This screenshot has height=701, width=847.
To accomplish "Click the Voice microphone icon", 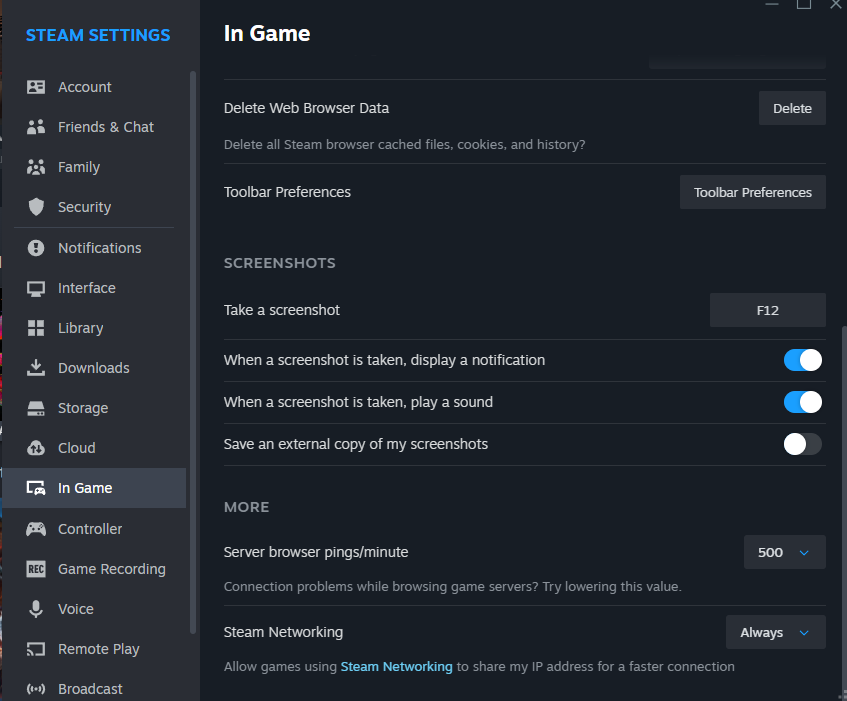I will pyautogui.click(x=36, y=609).
